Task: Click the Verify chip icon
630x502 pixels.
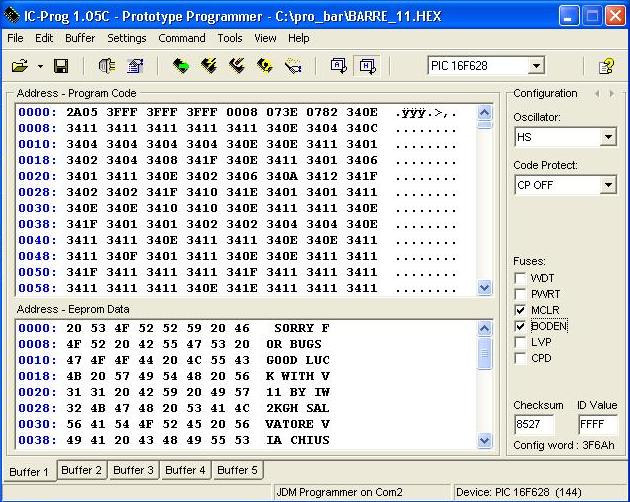Action: point(293,66)
